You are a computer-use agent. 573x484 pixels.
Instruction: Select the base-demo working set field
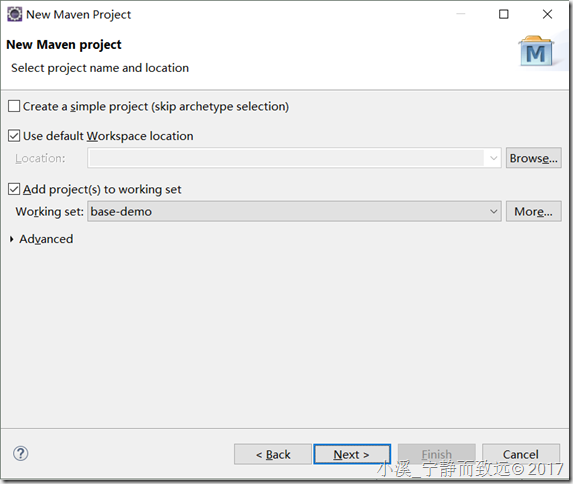(294, 212)
